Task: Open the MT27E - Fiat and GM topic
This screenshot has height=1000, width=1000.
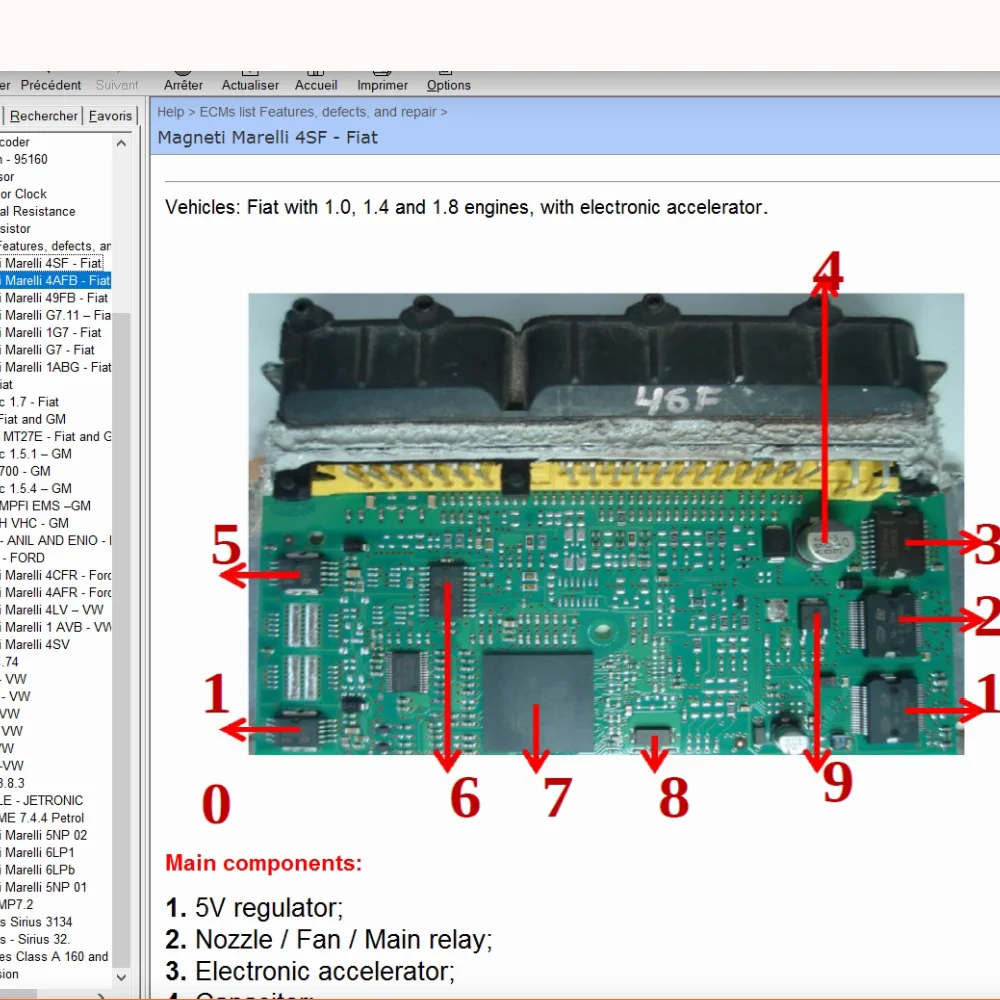Action: click(55, 436)
